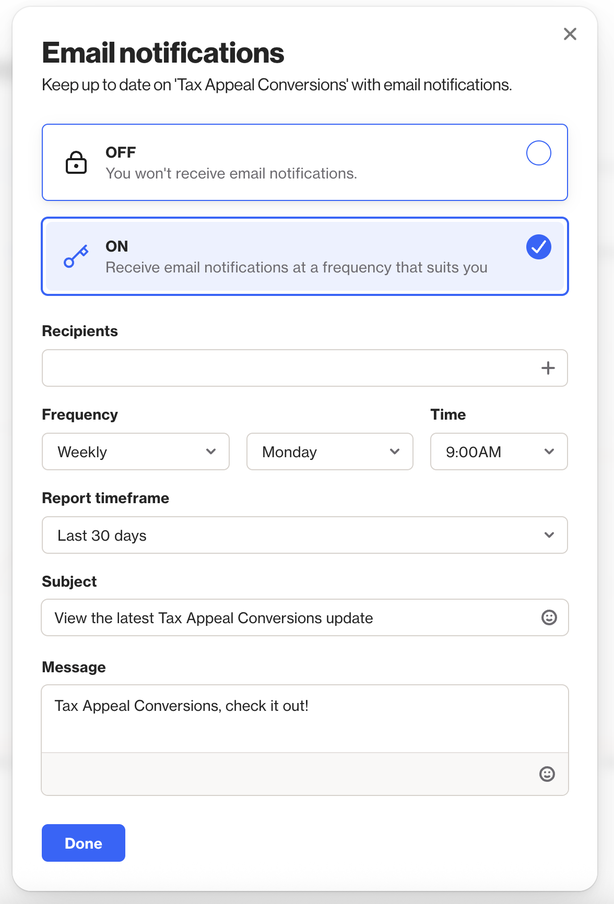Screen dimensions: 614x904
Task: Expand the Last 30 days timeframe dropdown
Action: click(x=304, y=535)
